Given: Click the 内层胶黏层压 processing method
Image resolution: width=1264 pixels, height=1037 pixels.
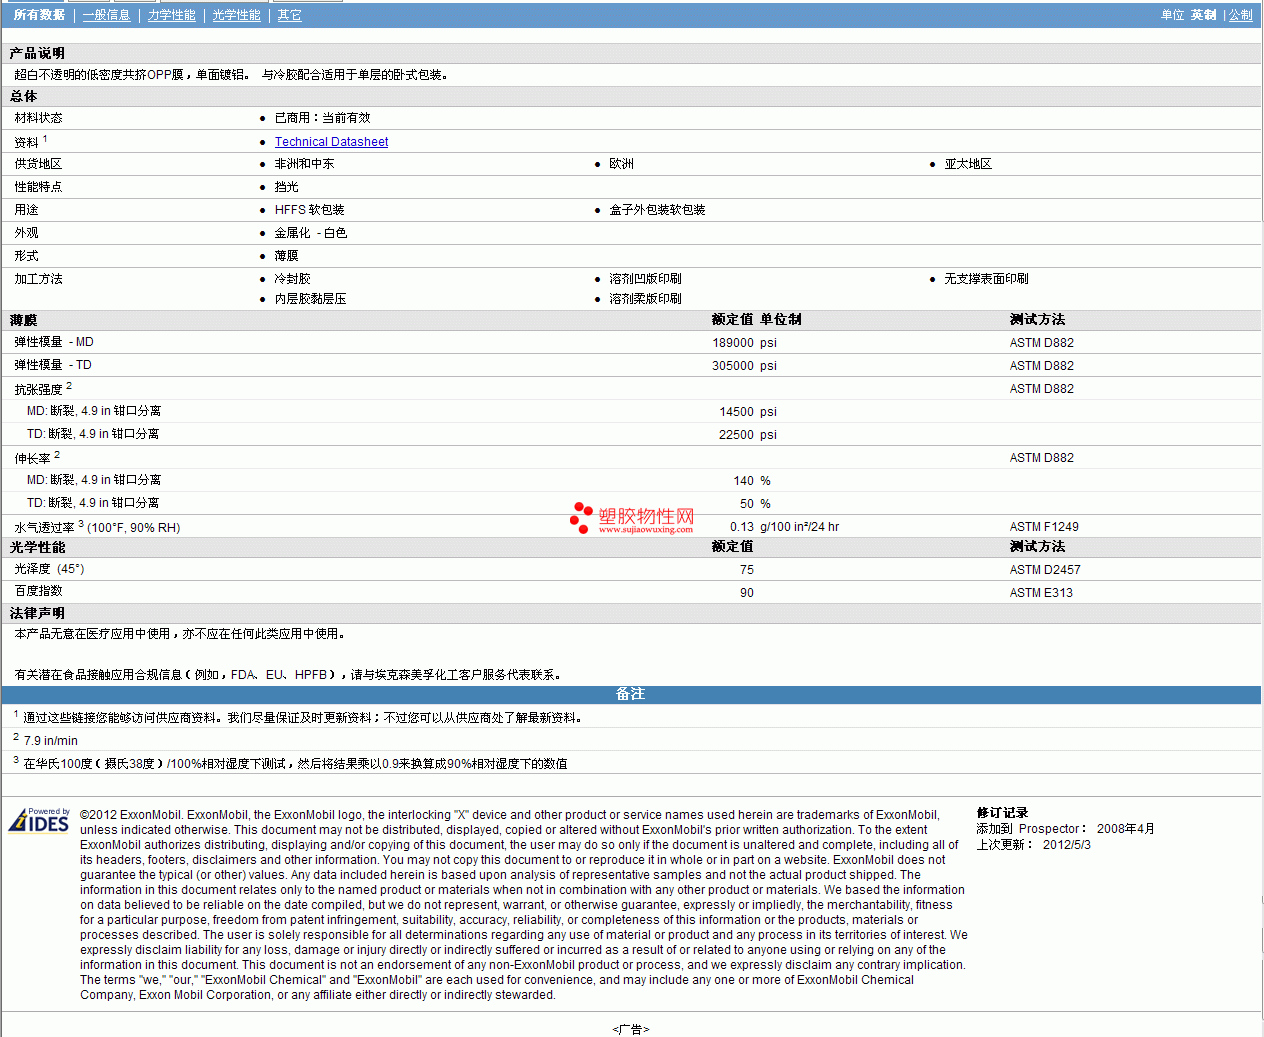Looking at the screenshot, I should point(310,299).
